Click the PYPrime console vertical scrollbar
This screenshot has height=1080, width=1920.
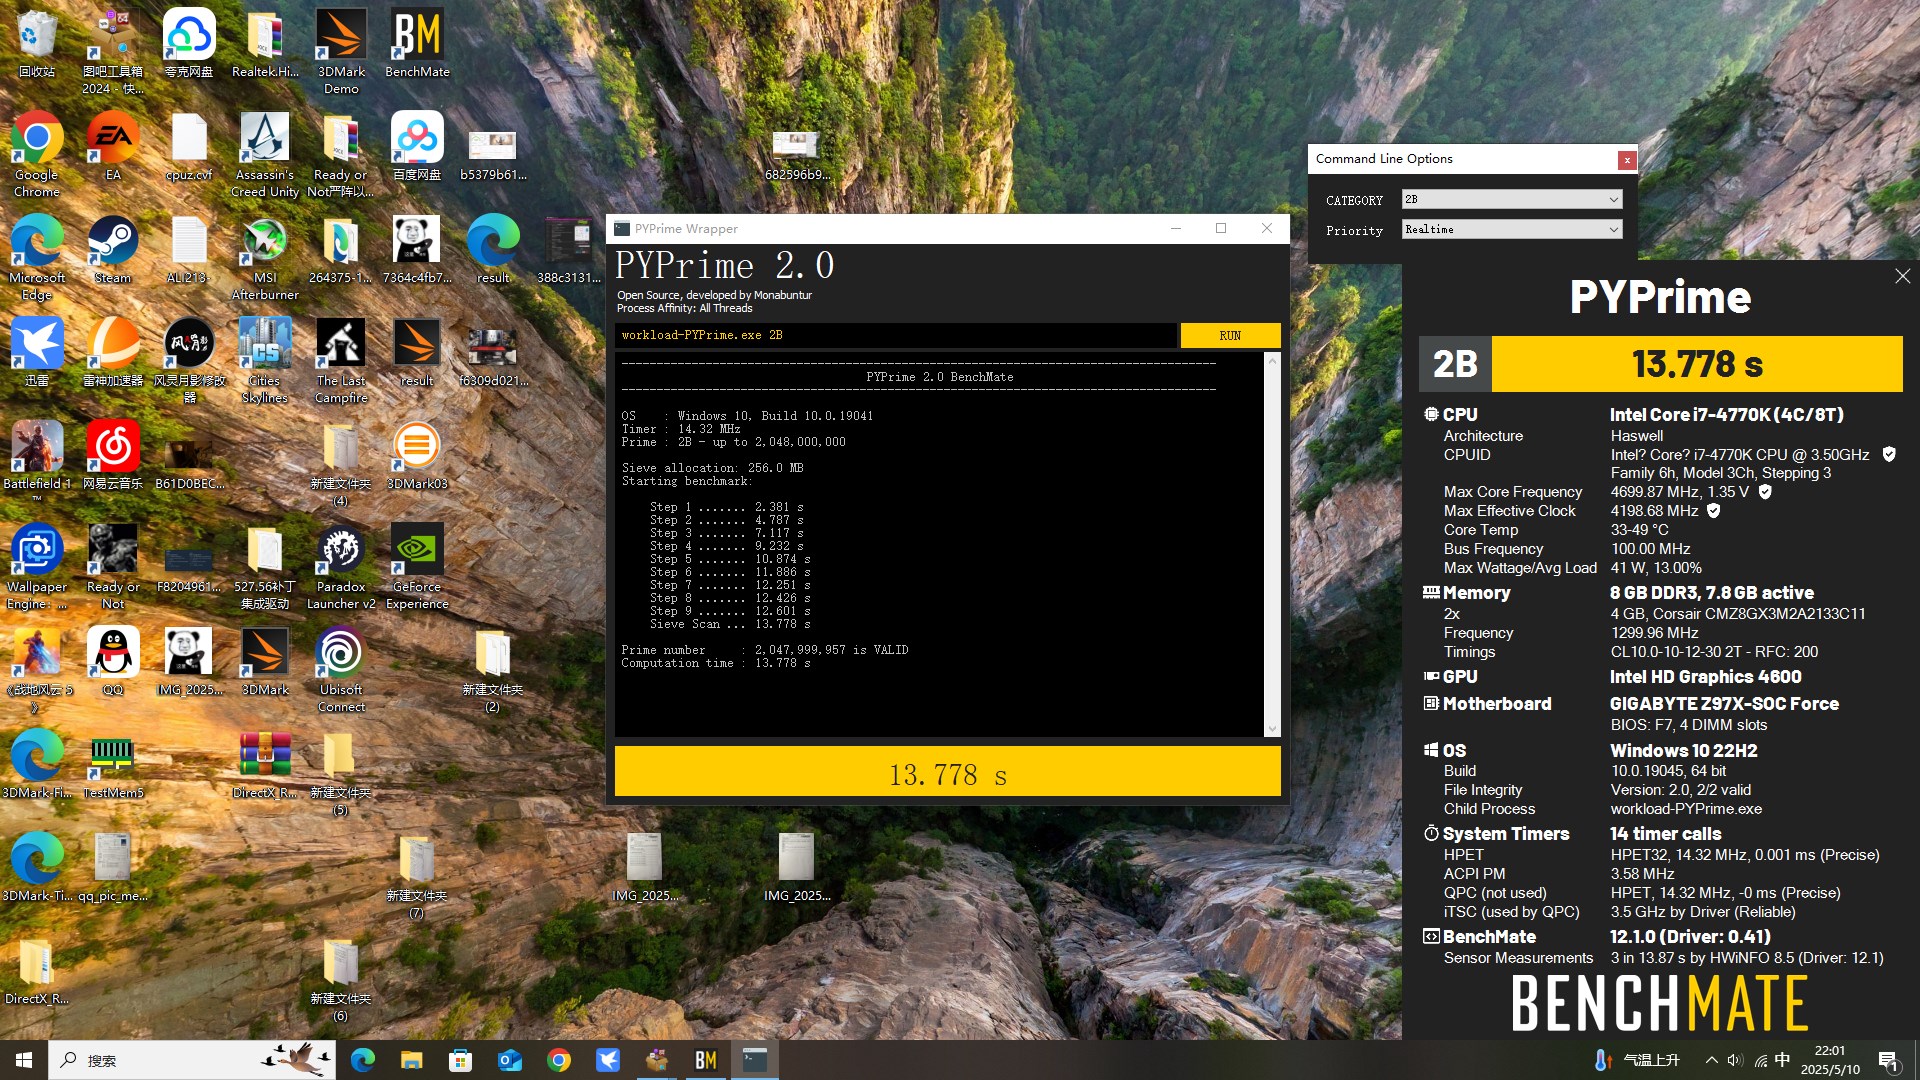[1272, 544]
